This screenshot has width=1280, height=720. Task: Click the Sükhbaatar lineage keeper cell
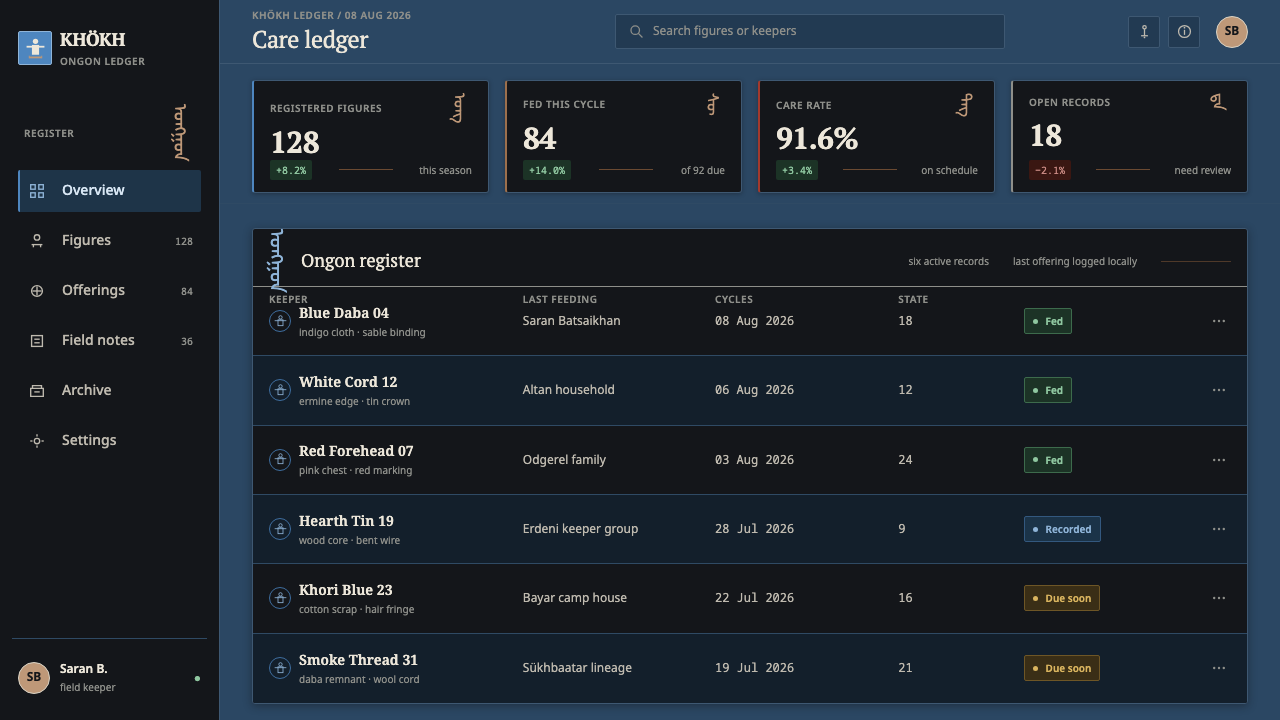coord(577,668)
